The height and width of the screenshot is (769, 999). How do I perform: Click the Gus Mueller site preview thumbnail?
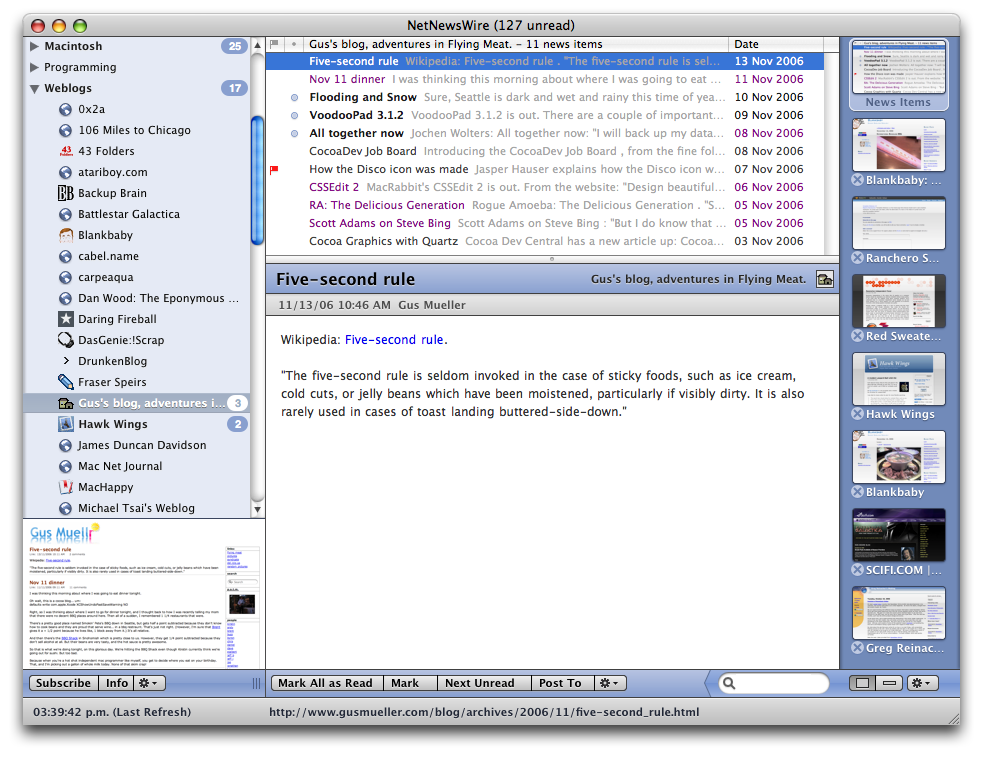point(144,595)
